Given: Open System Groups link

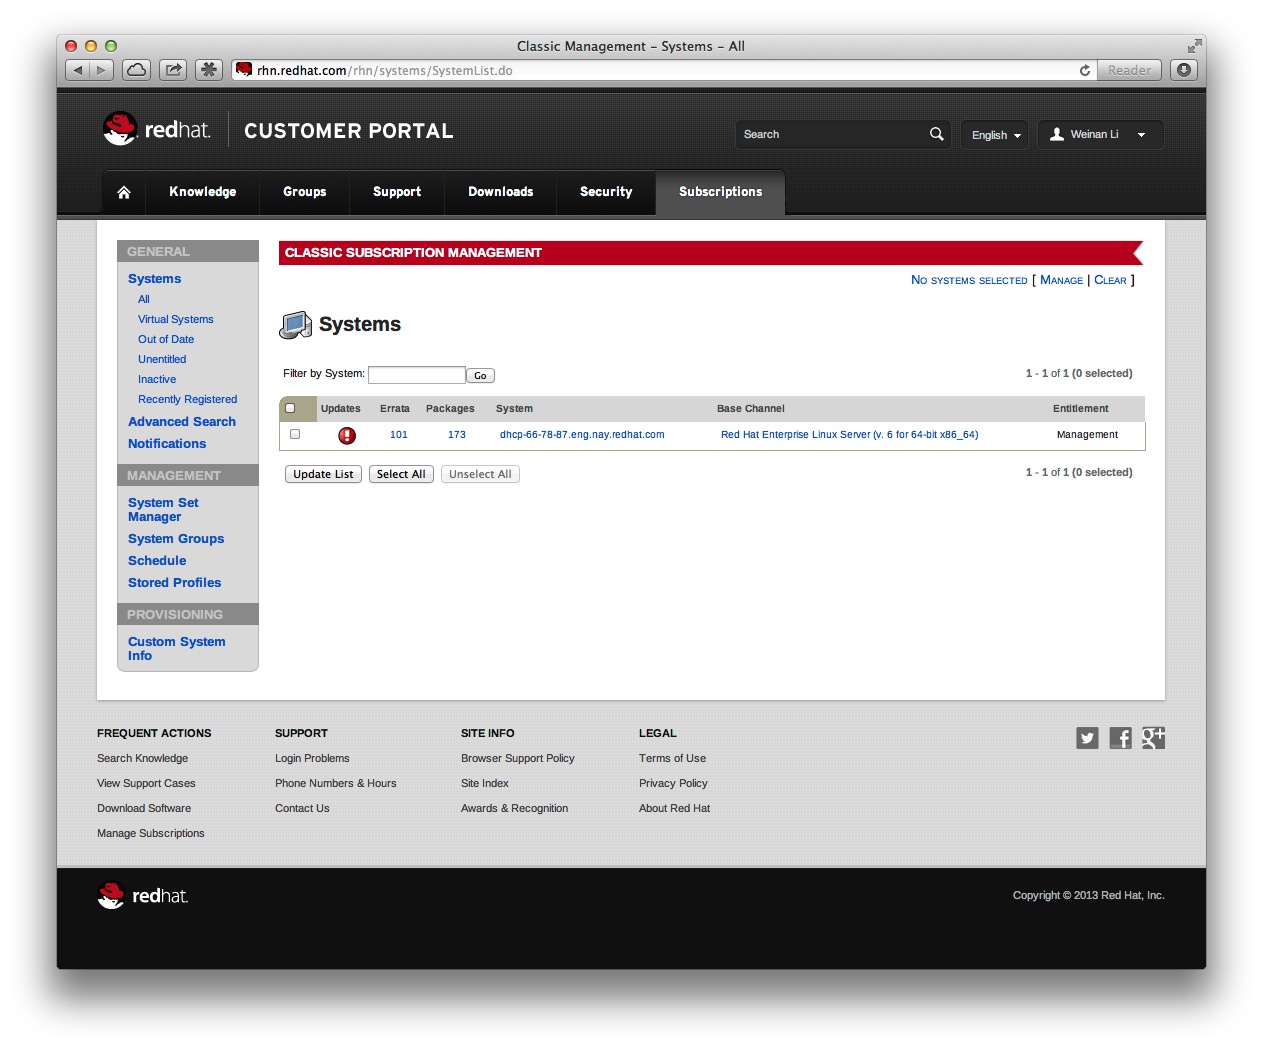Looking at the screenshot, I should tap(176, 539).
